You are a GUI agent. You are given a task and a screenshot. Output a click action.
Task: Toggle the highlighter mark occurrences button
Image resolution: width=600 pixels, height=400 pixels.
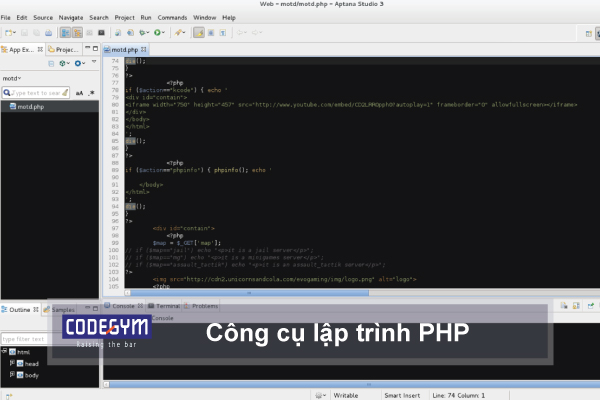199,33
